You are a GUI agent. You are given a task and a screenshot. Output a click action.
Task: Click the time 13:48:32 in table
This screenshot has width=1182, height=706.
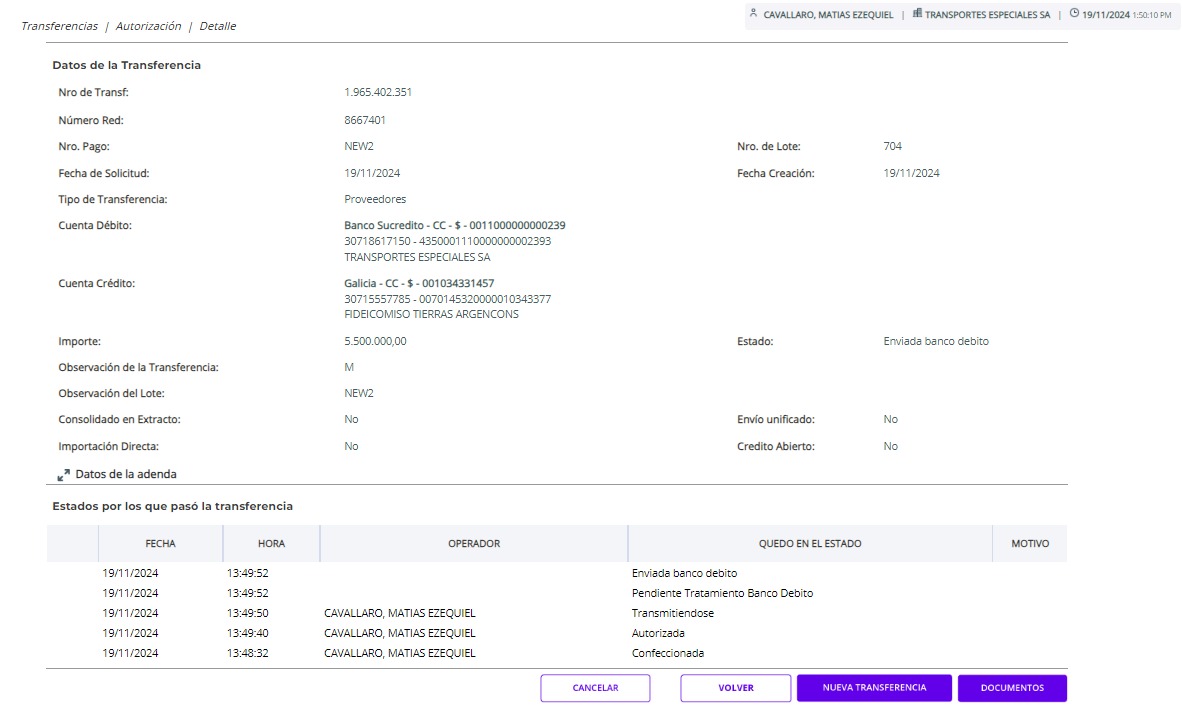[247, 653]
